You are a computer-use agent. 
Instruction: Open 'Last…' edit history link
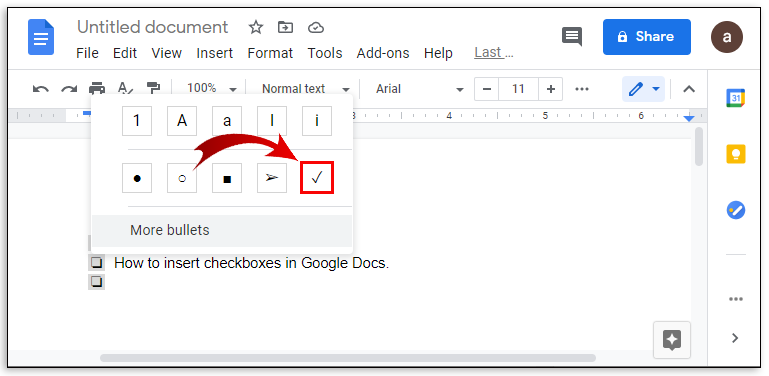(494, 52)
